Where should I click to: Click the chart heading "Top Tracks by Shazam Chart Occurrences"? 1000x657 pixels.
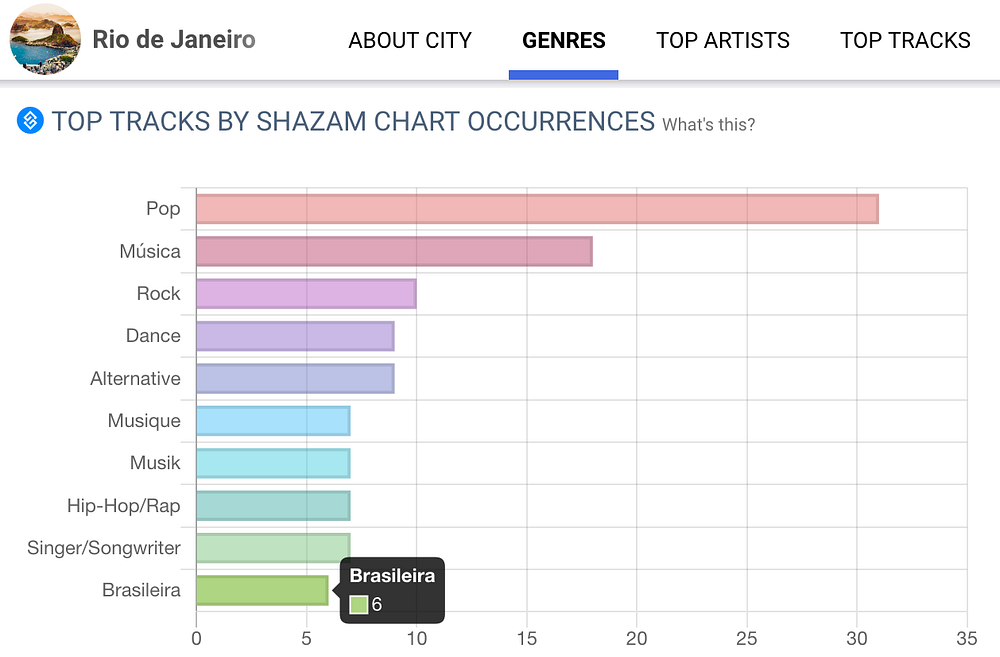pos(353,122)
